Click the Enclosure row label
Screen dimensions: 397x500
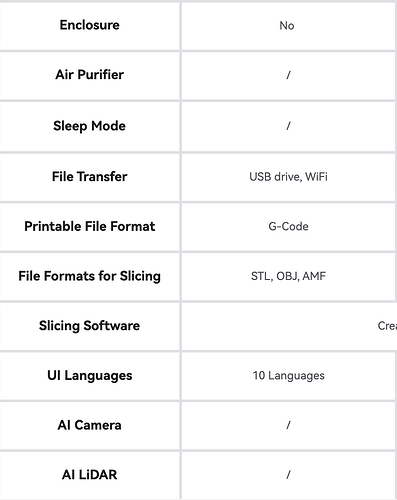pyautogui.click(x=89, y=25)
